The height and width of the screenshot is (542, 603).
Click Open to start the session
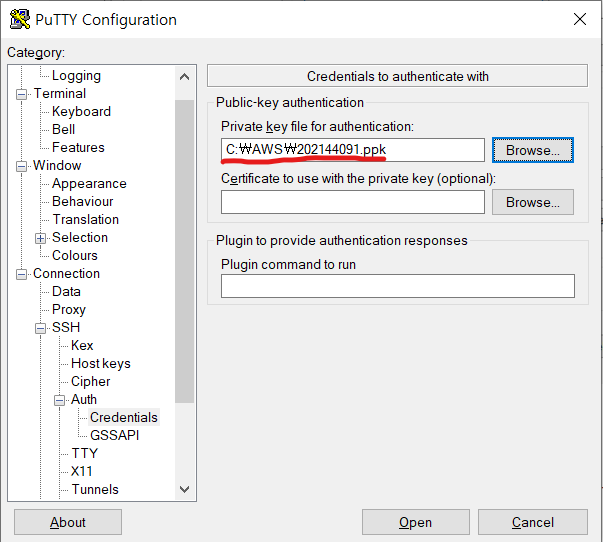(x=415, y=522)
